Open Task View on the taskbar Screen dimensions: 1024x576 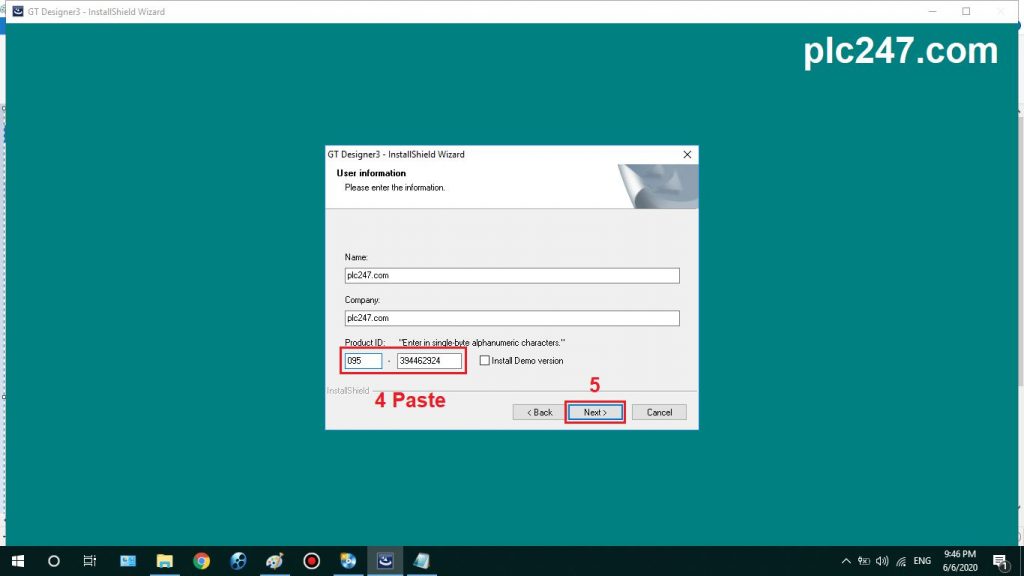click(89, 561)
